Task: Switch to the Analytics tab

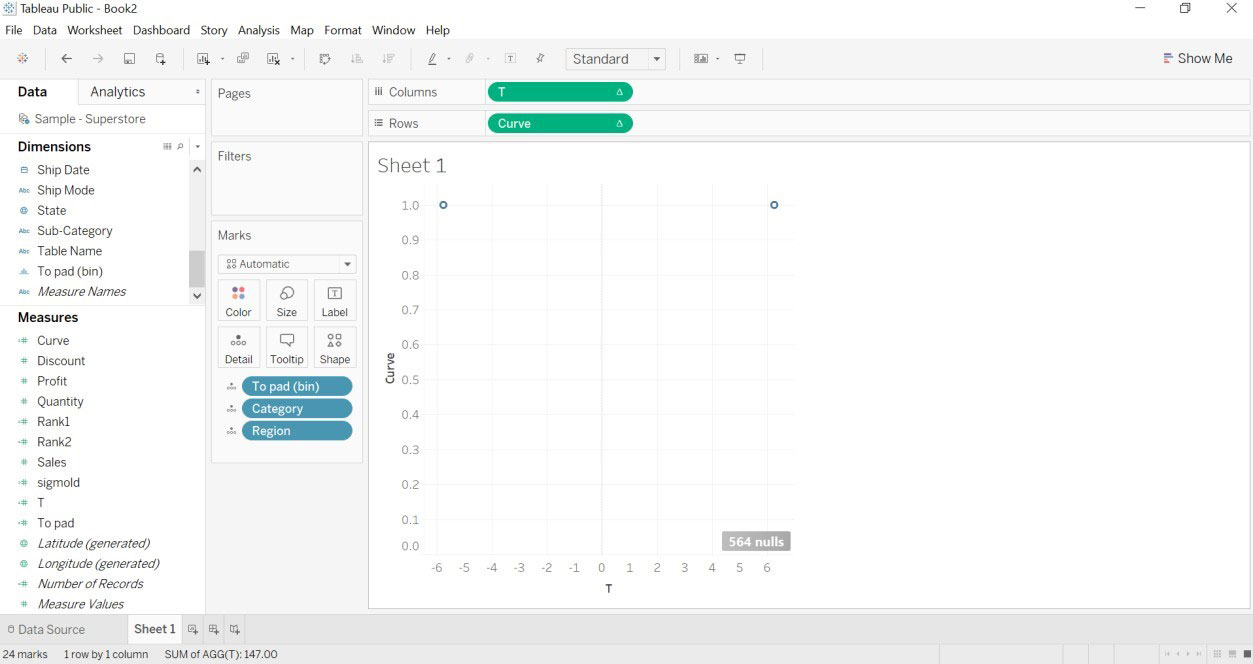Action: click(x=118, y=92)
